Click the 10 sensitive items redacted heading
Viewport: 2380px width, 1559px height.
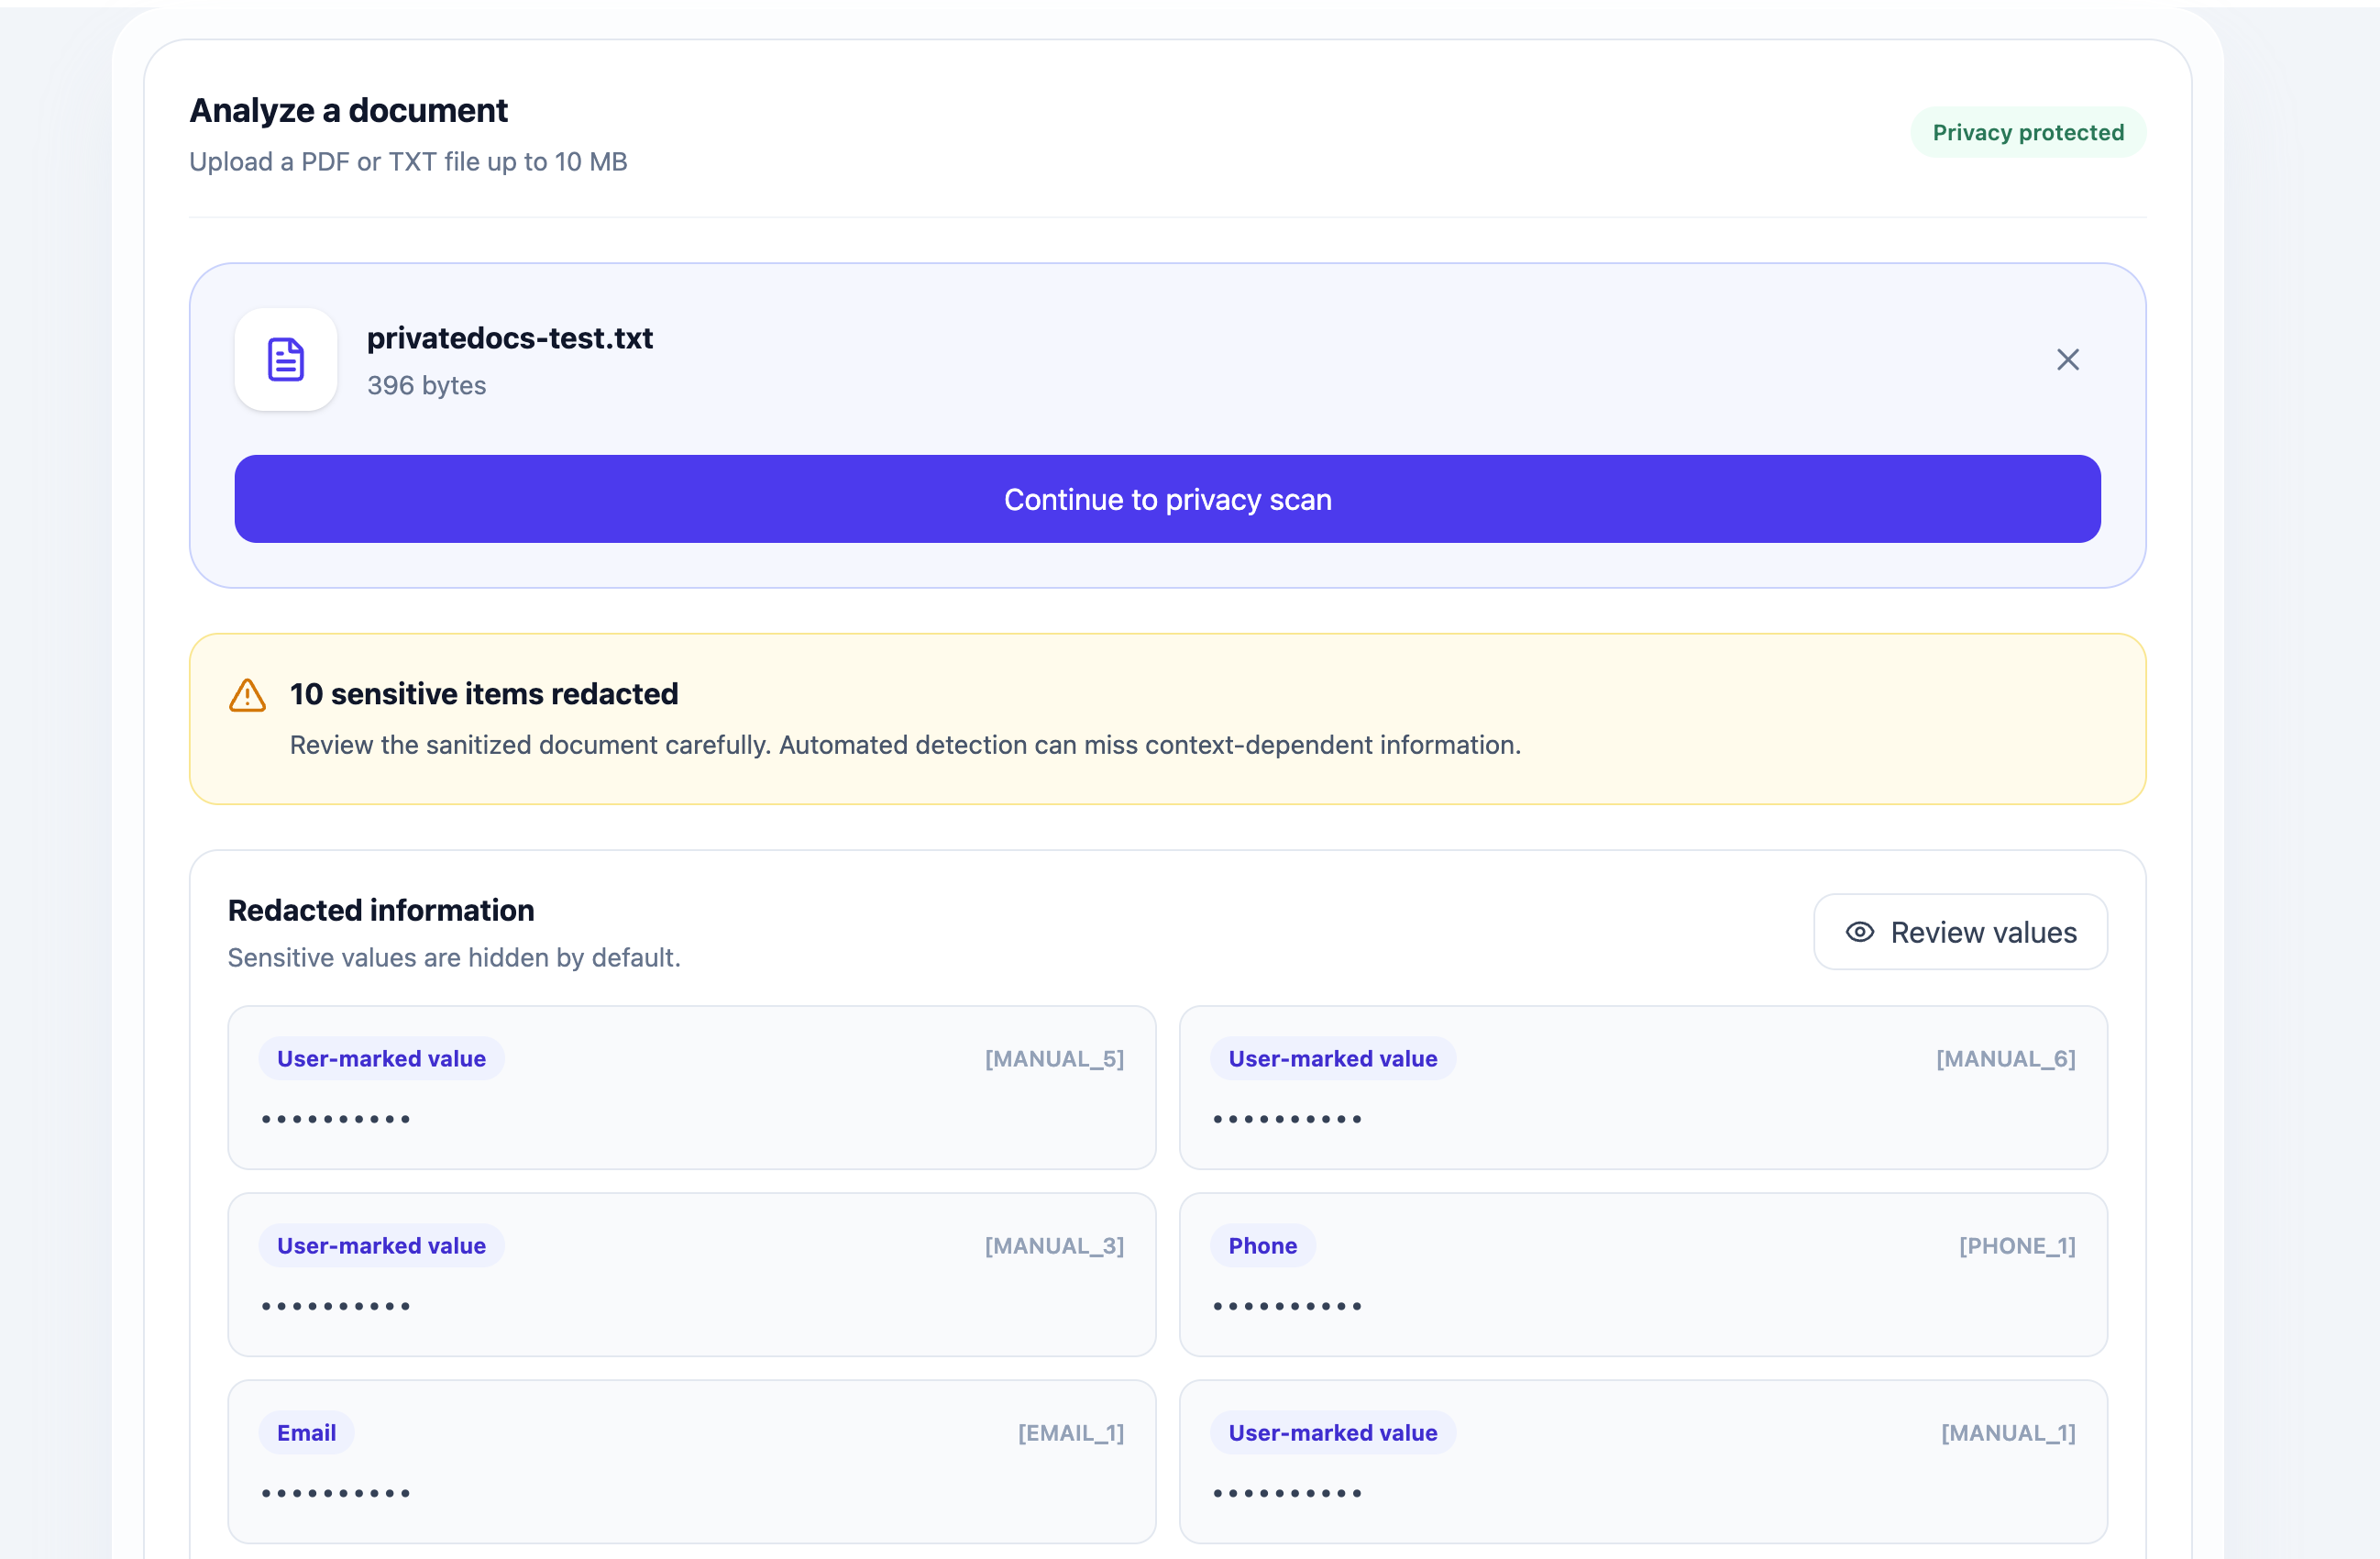[x=484, y=693]
